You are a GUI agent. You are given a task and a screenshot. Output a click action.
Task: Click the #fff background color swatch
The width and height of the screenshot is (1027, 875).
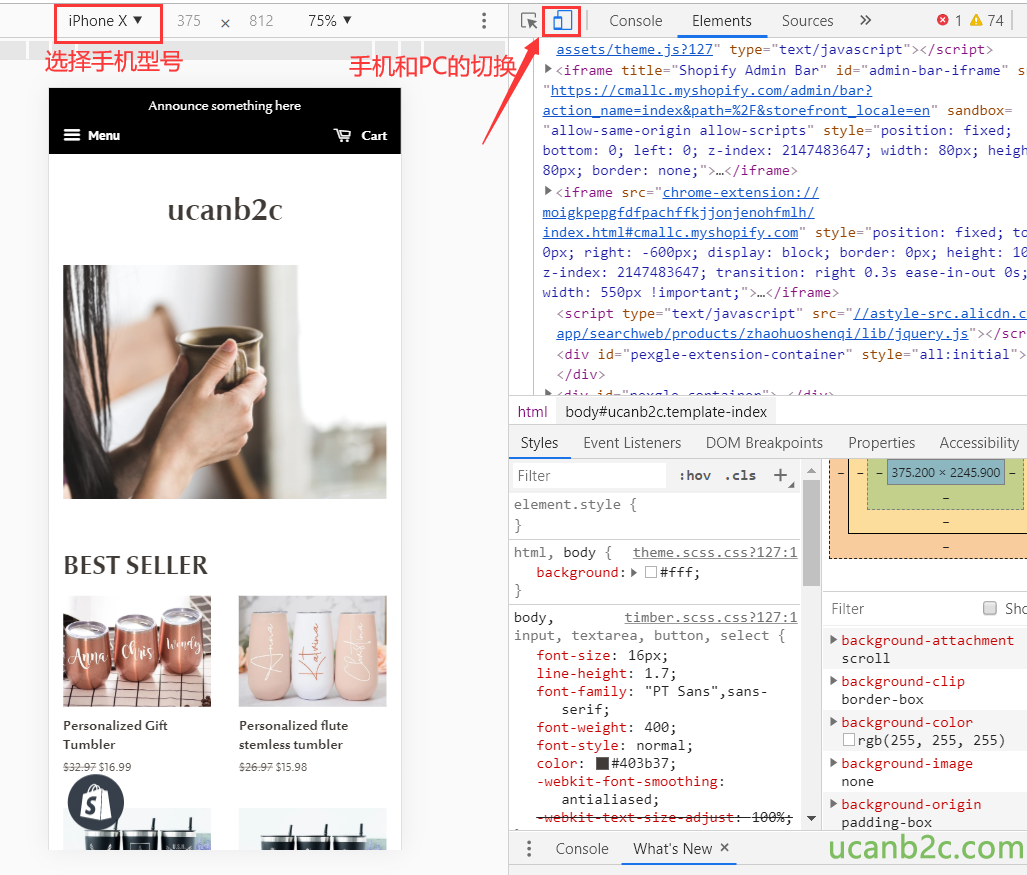[x=650, y=572]
